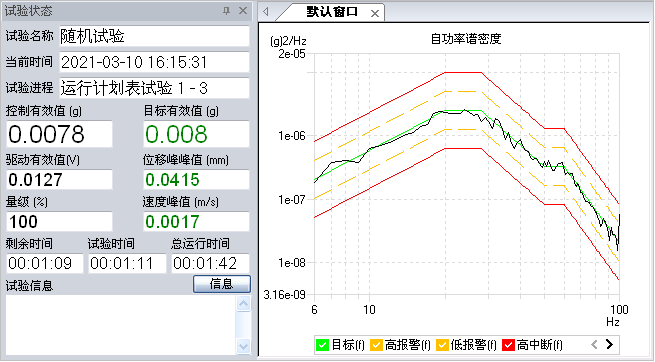Click the 量级 (%) label
This screenshot has width=655, height=362.
pos(27,202)
